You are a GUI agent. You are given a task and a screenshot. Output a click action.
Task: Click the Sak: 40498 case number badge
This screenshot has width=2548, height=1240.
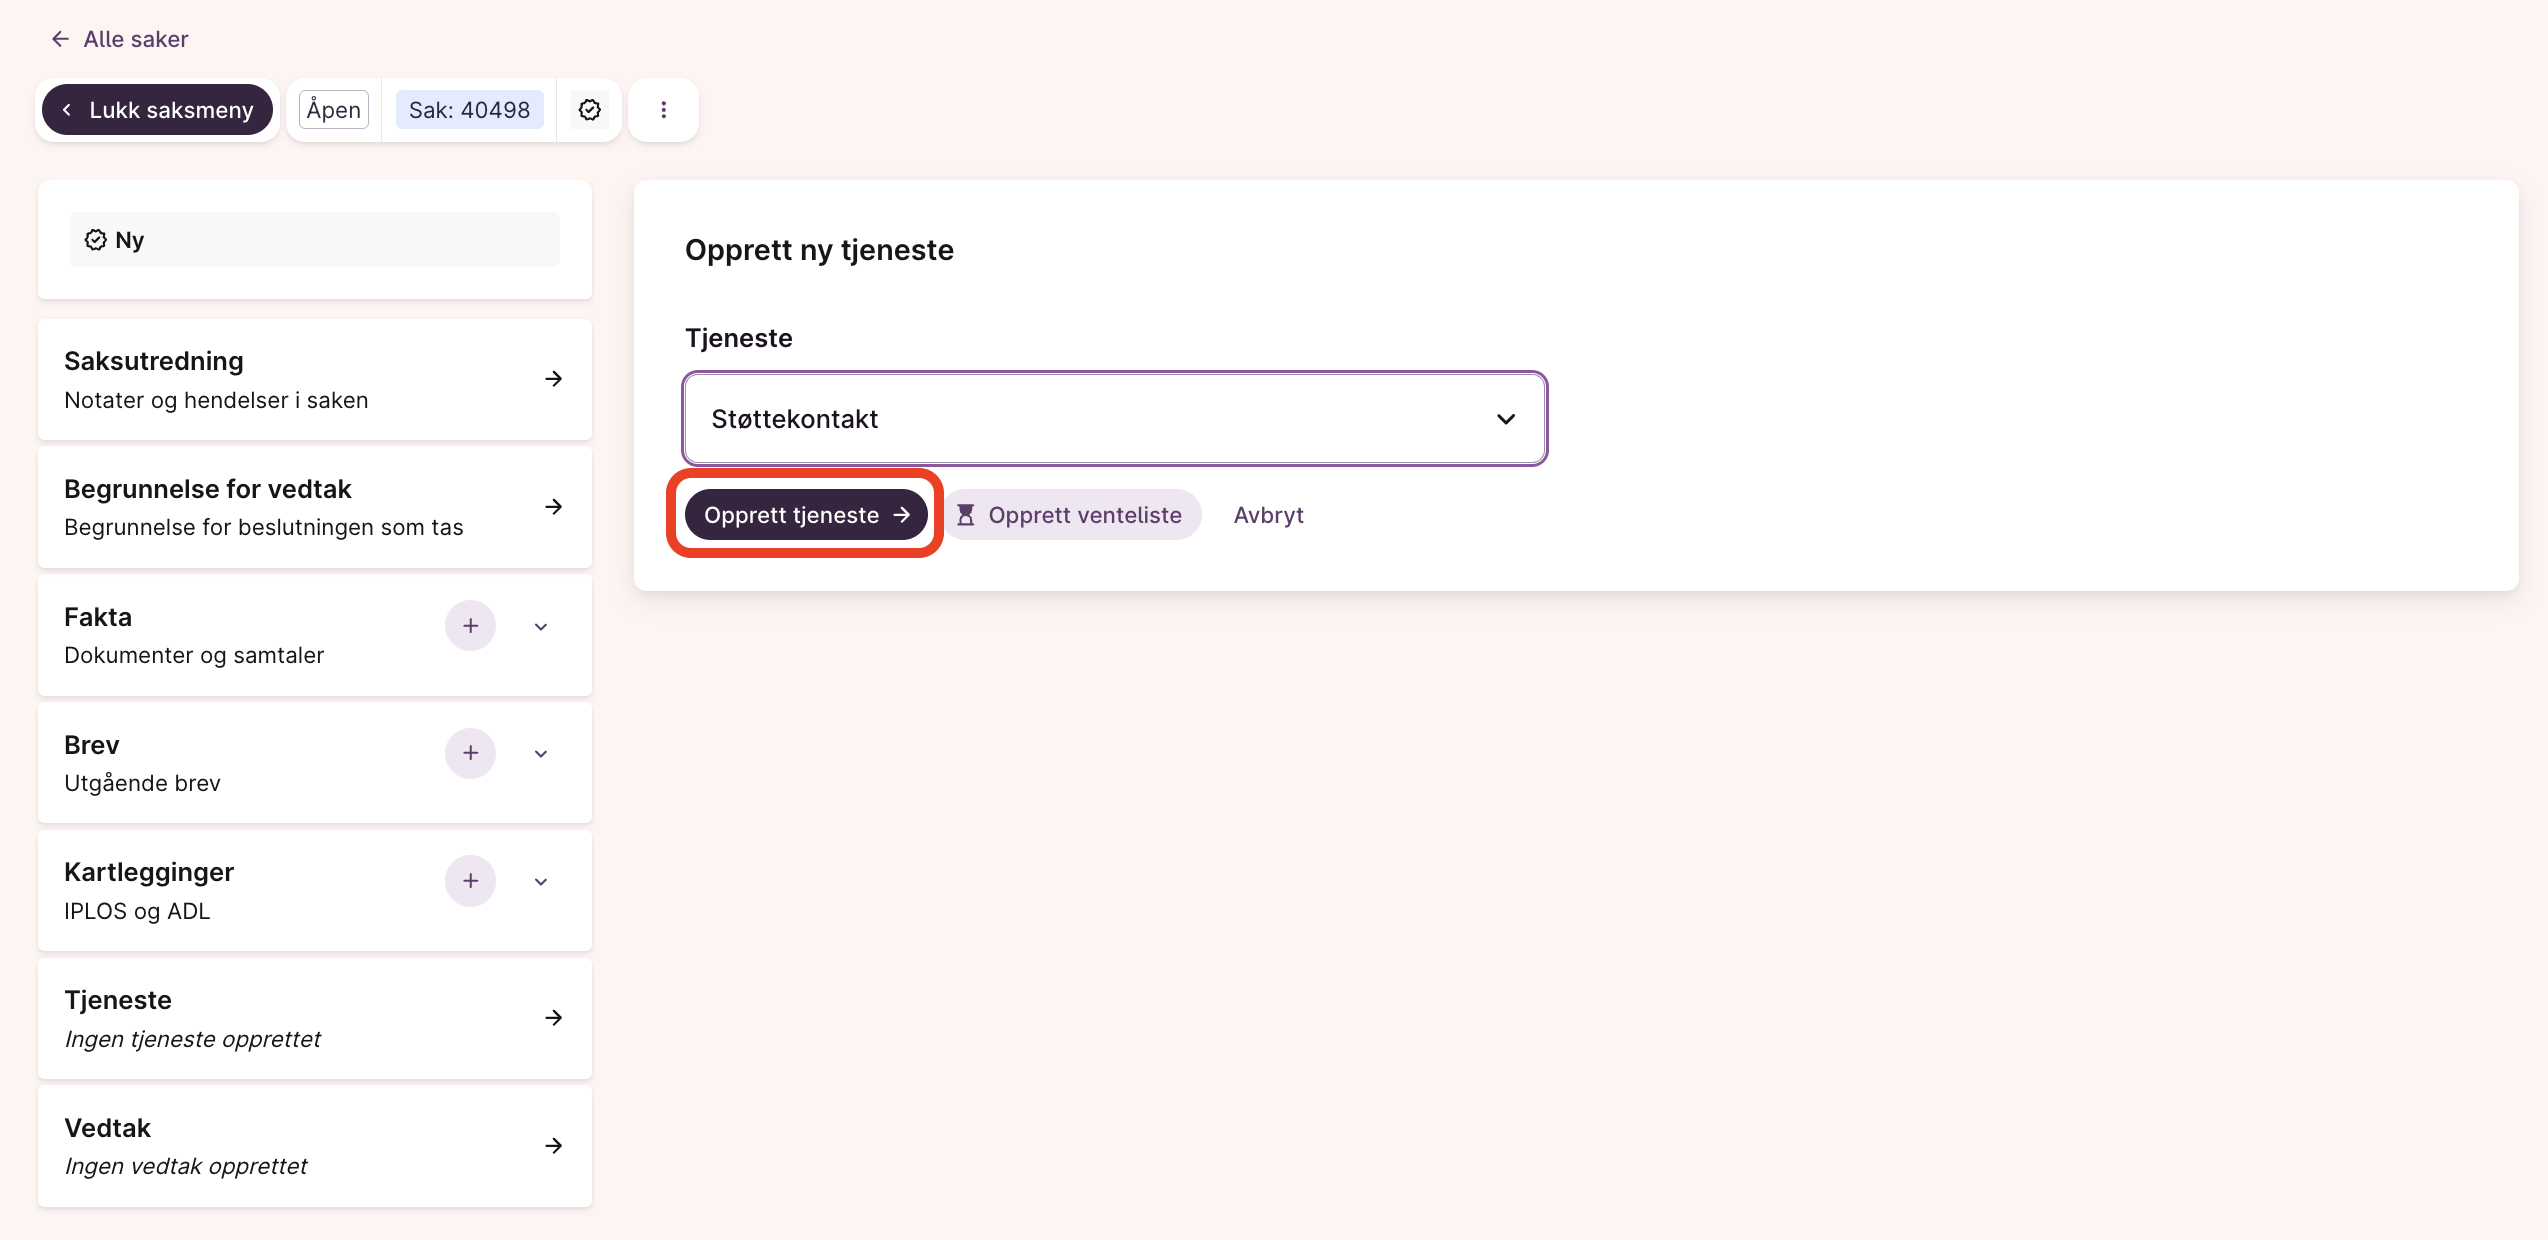click(469, 110)
